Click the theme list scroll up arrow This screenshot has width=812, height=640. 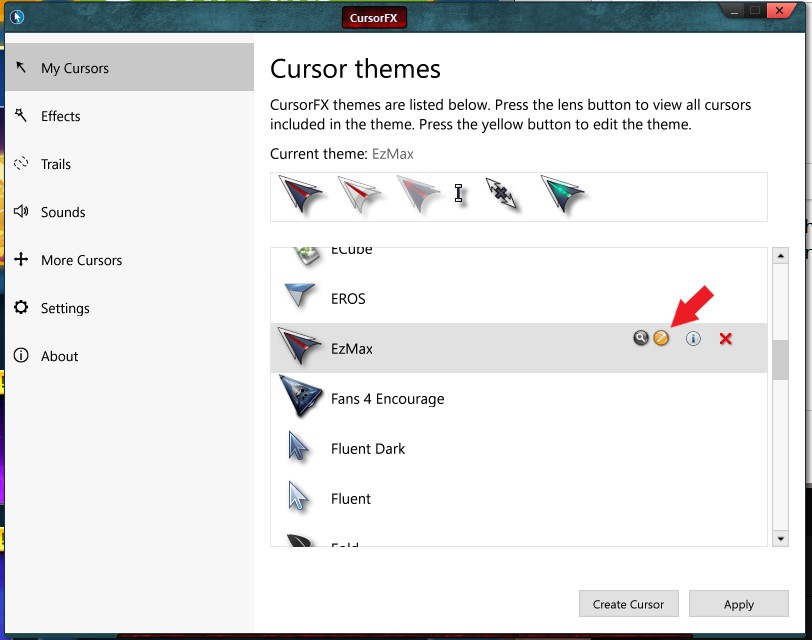click(x=780, y=255)
